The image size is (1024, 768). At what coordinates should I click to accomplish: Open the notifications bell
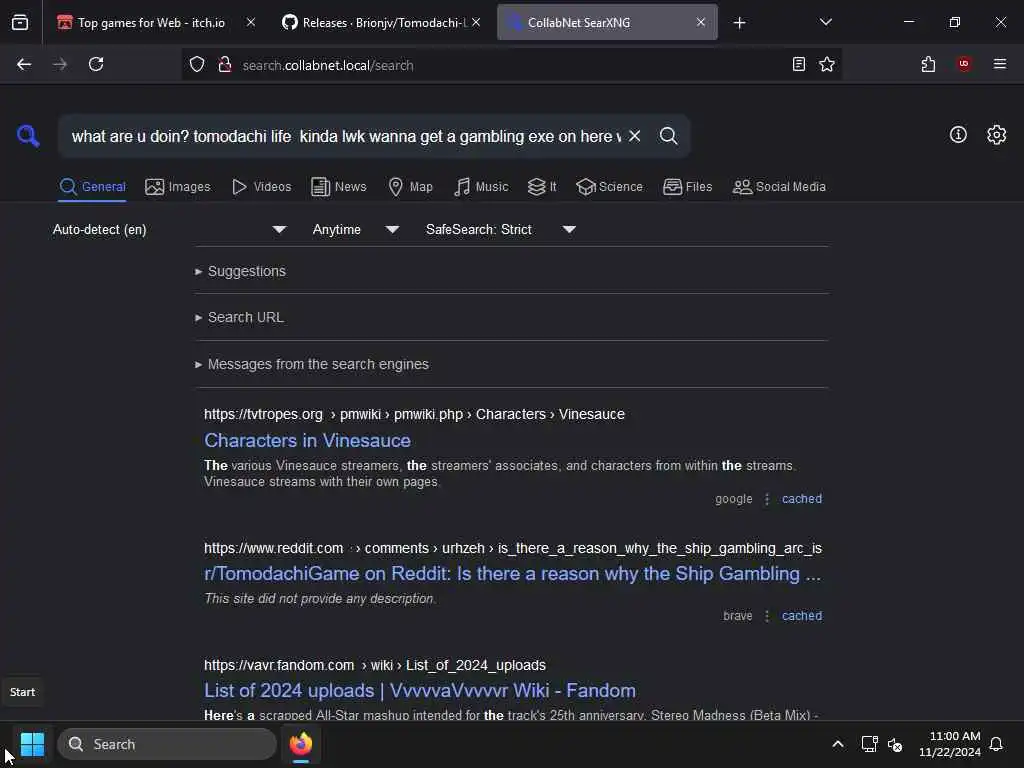coord(996,744)
